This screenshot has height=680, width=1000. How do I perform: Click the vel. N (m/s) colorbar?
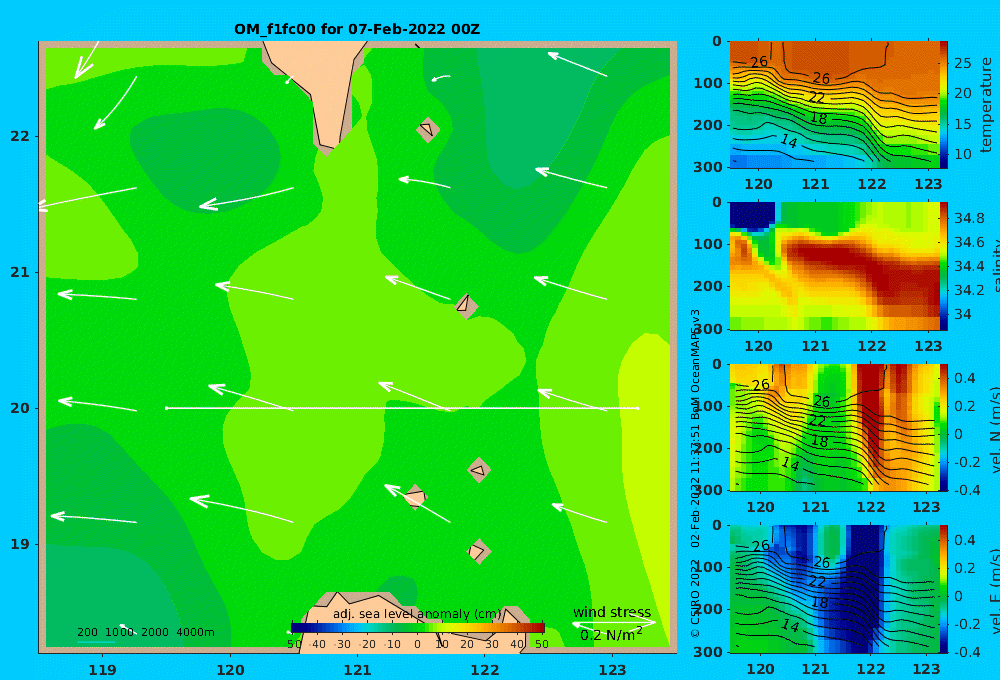point(944,427)
